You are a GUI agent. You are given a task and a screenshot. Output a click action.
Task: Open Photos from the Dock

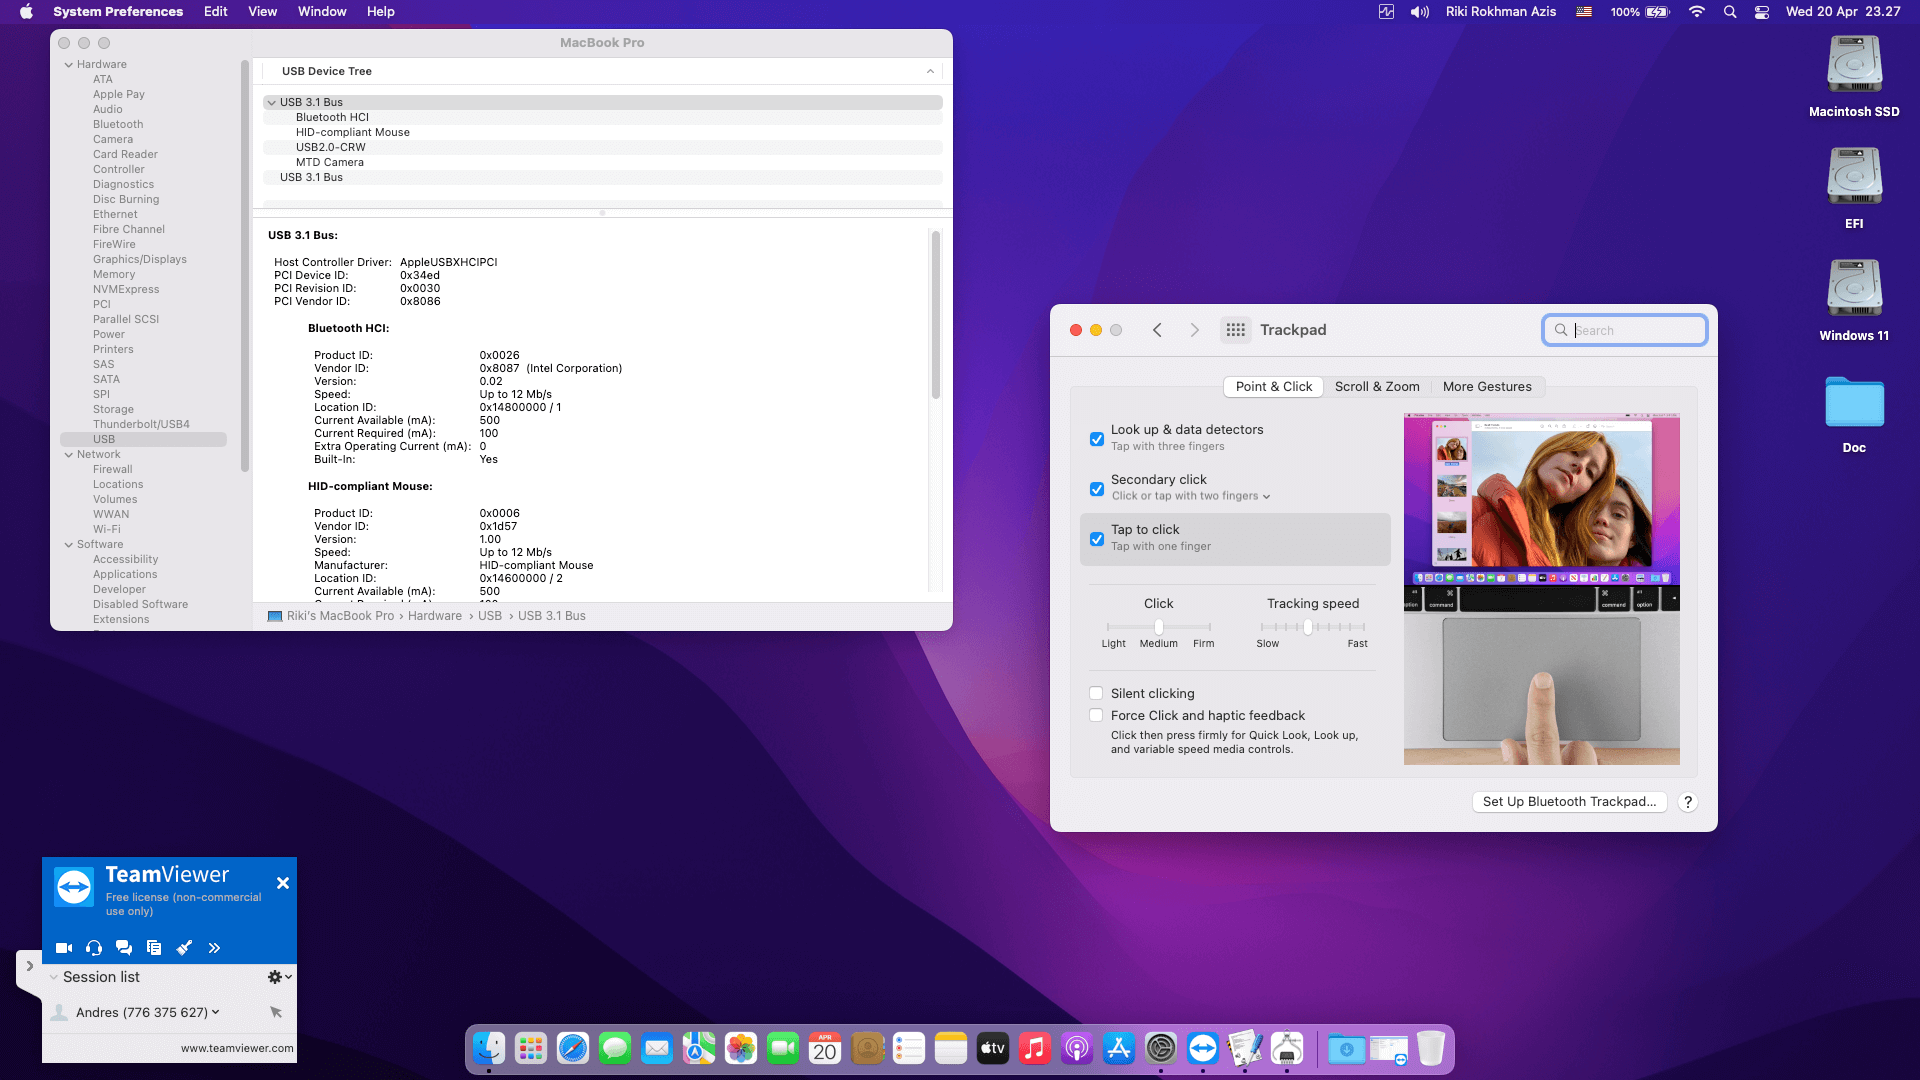click(741, 1048)
